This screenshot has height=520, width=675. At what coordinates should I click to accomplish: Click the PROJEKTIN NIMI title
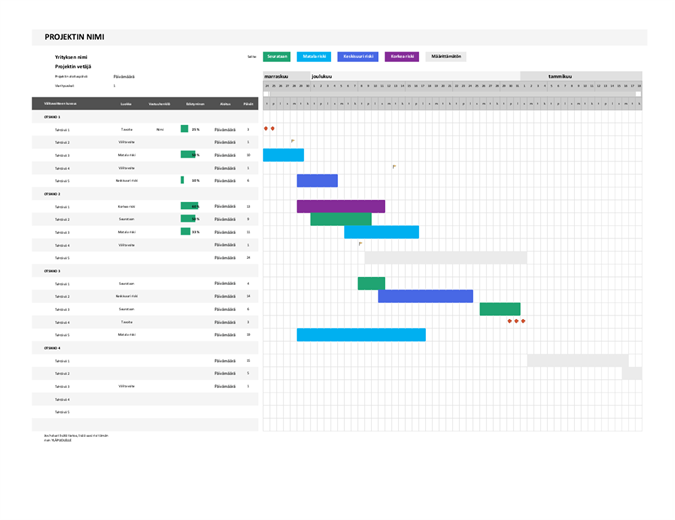(74, 37)
